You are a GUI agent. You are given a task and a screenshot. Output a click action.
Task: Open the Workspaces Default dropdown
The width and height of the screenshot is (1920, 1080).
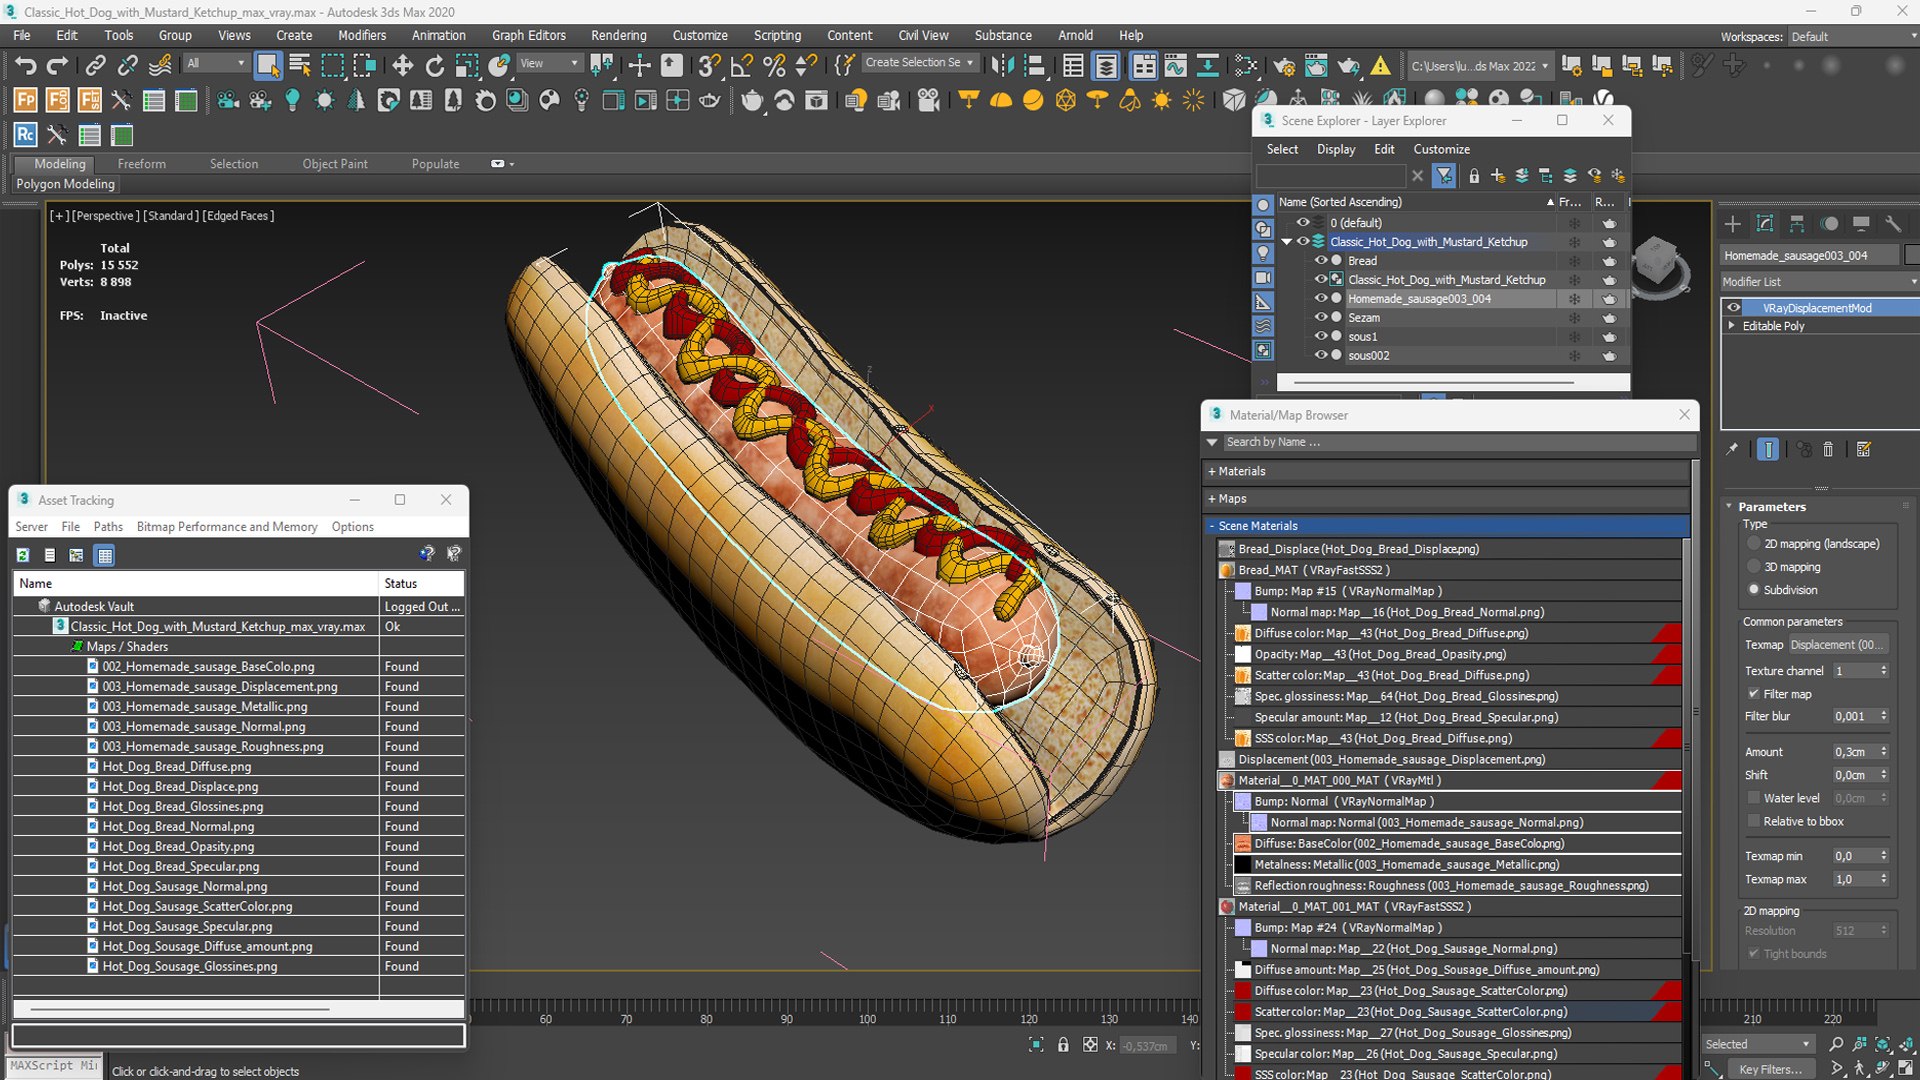point(1853,36)
